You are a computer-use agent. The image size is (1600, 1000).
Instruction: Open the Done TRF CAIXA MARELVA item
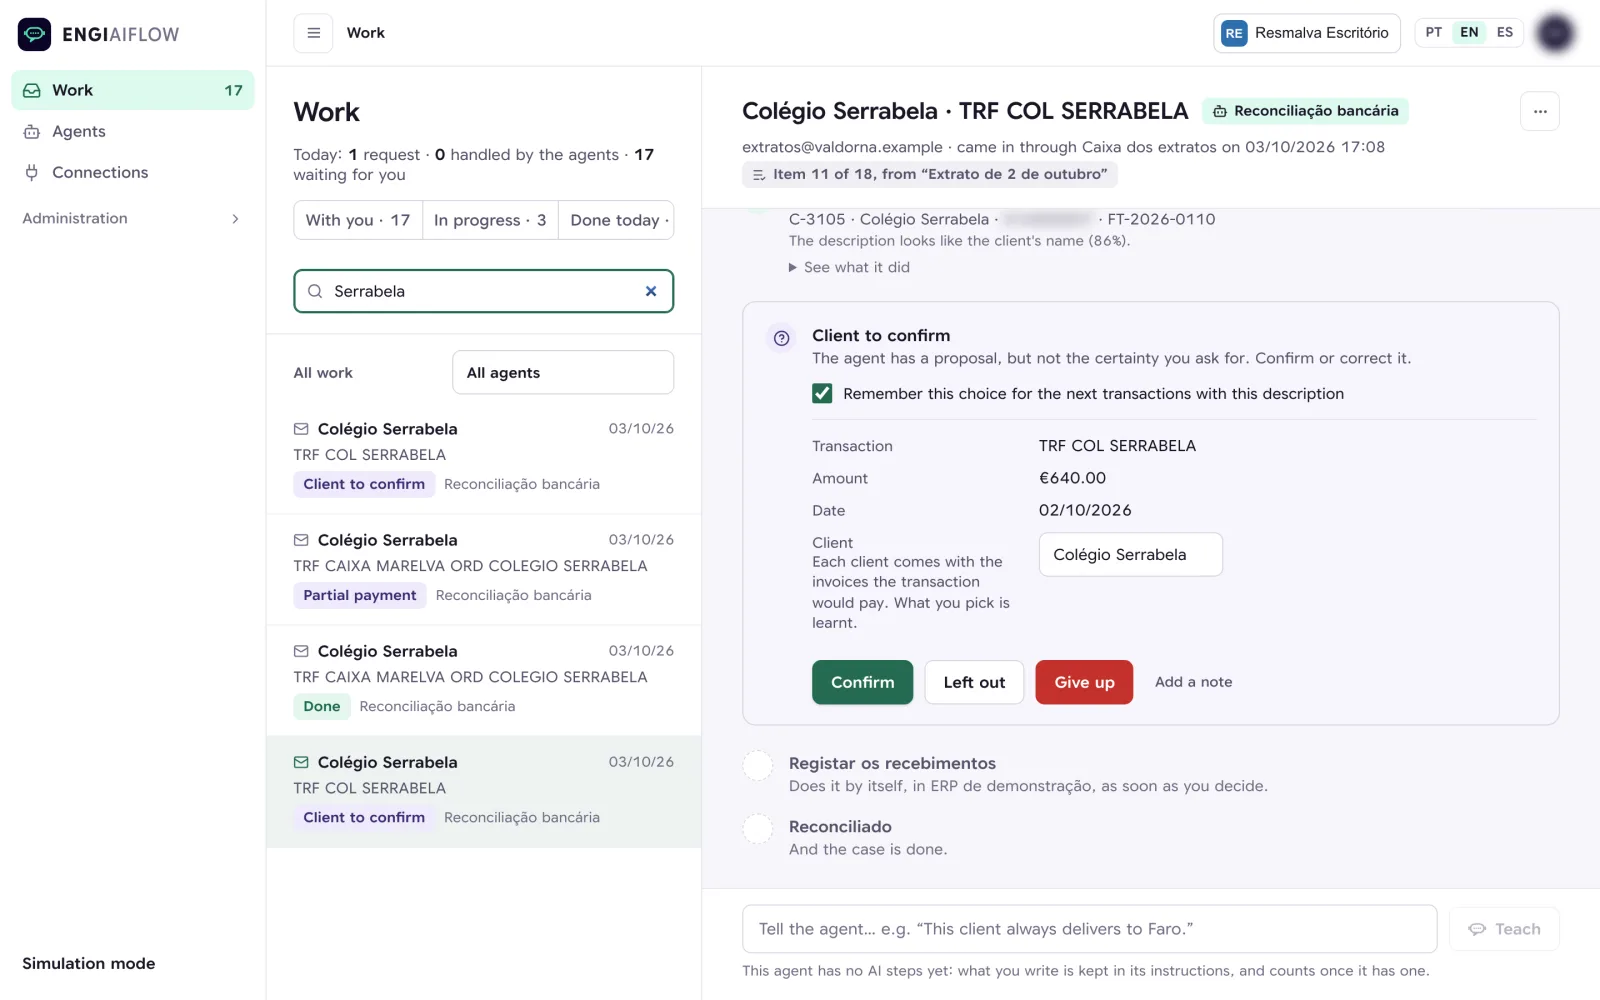coord(484,681)
